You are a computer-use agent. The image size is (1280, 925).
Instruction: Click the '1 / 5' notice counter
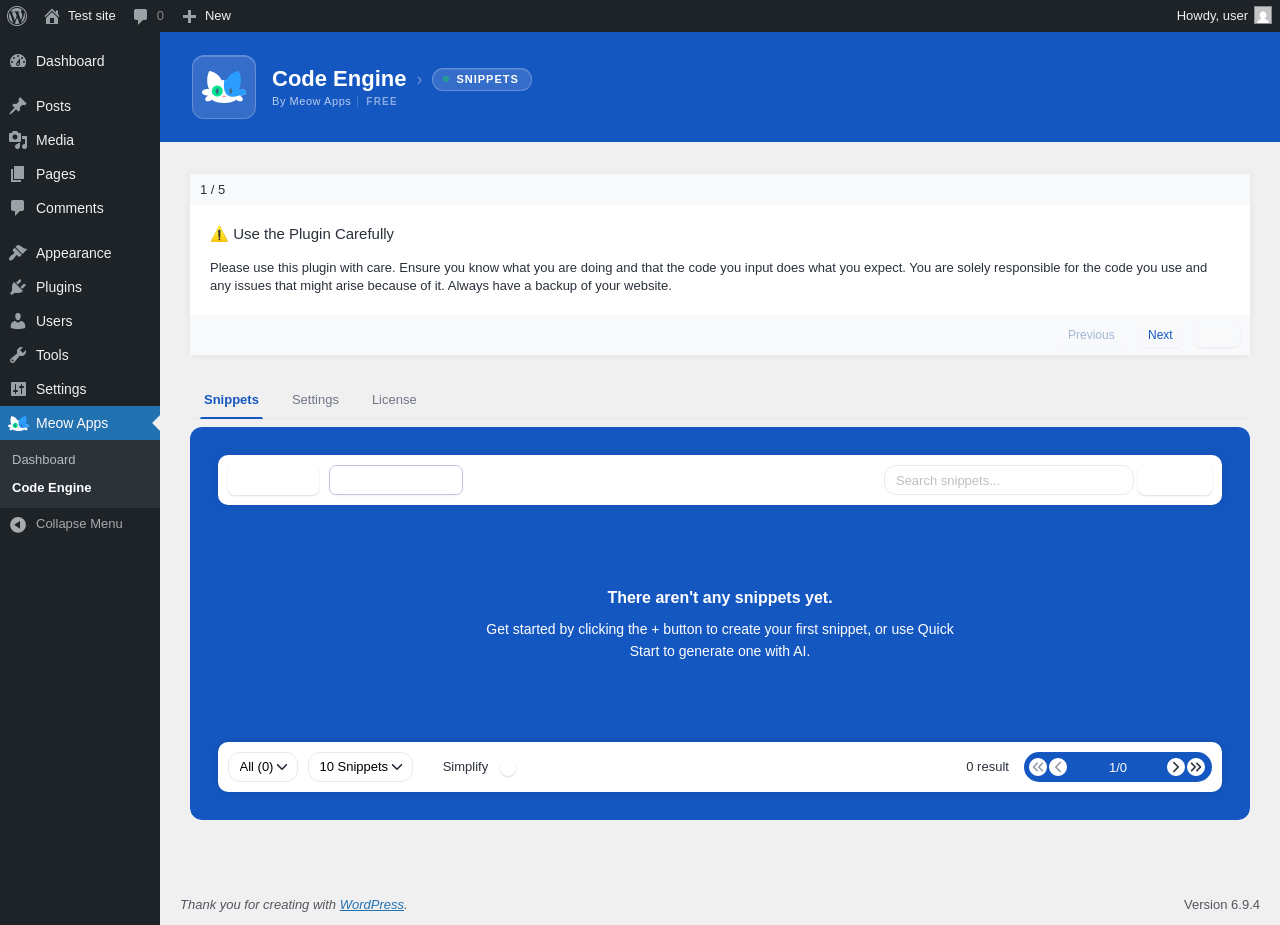(x=212, y=190)
